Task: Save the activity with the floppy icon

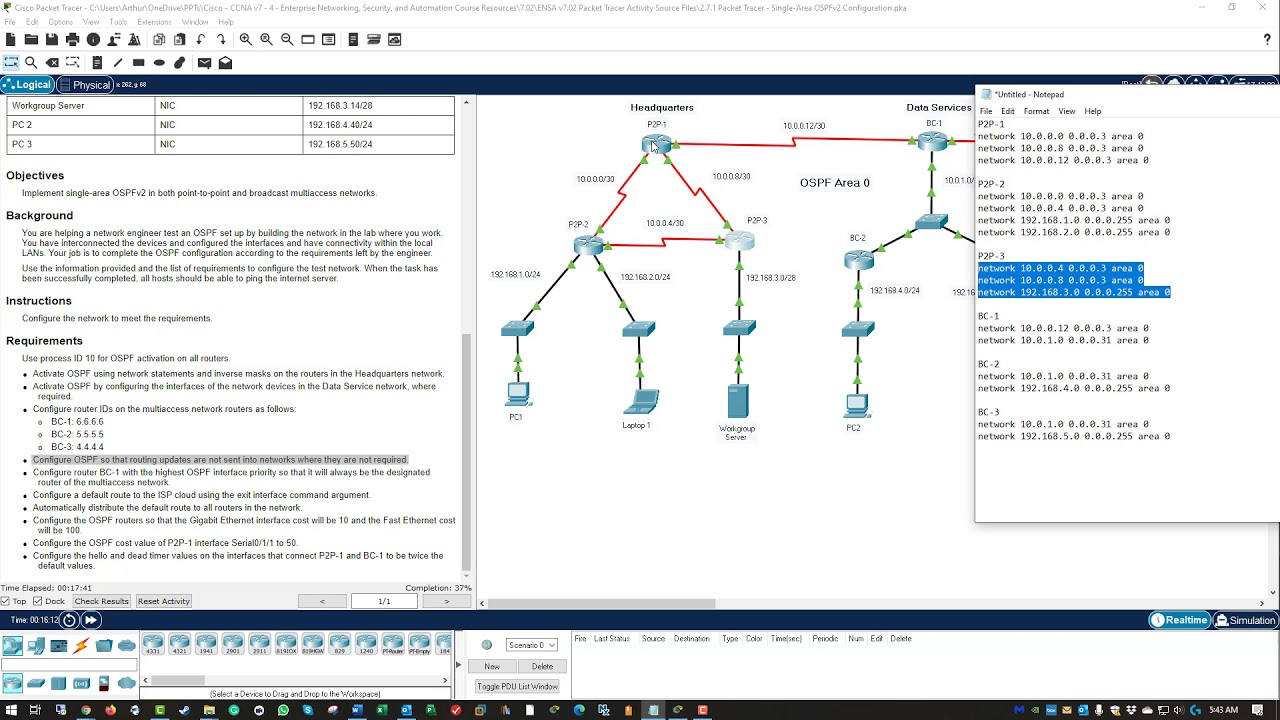Action: point(52,39)
